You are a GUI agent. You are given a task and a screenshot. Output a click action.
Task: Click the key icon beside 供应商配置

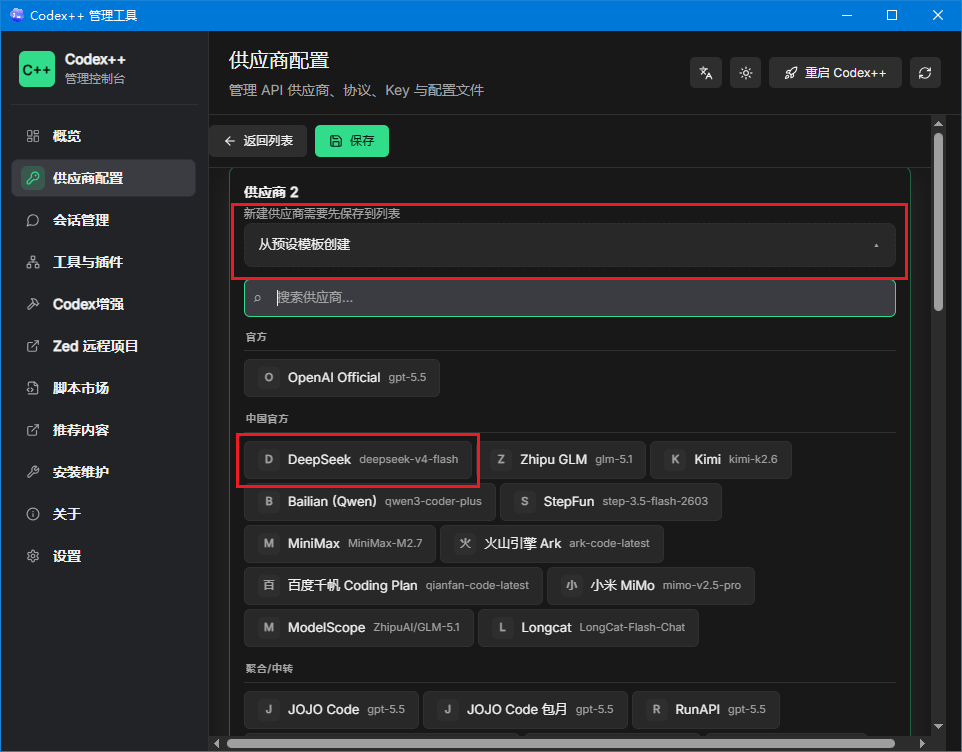[33, 178]
